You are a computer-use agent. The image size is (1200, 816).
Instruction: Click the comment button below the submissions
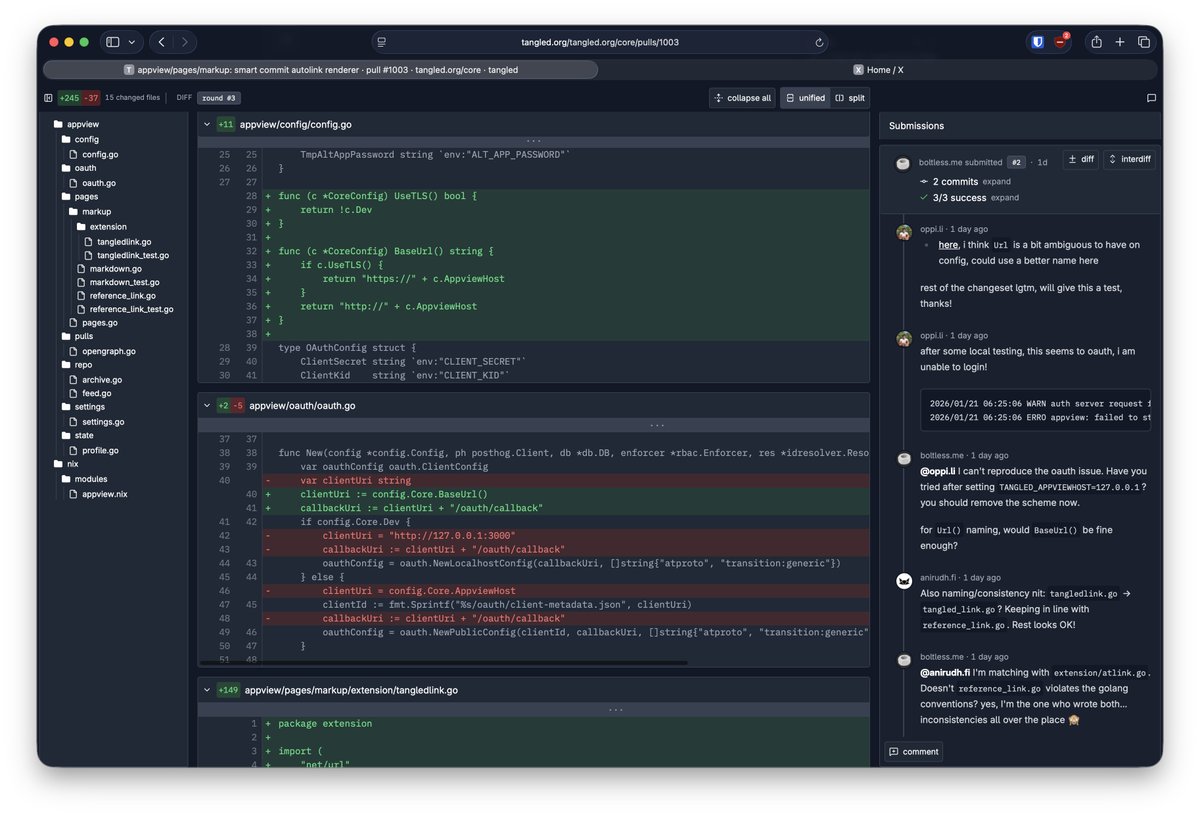[x=911, y=751]
